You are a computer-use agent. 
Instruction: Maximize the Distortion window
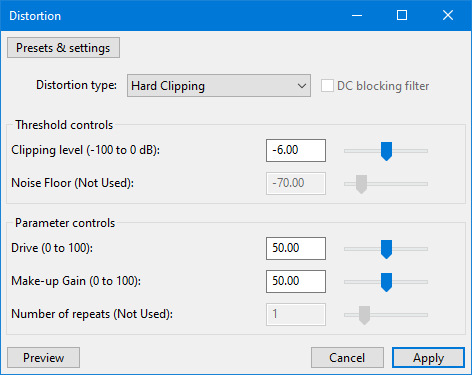[402, 15]
